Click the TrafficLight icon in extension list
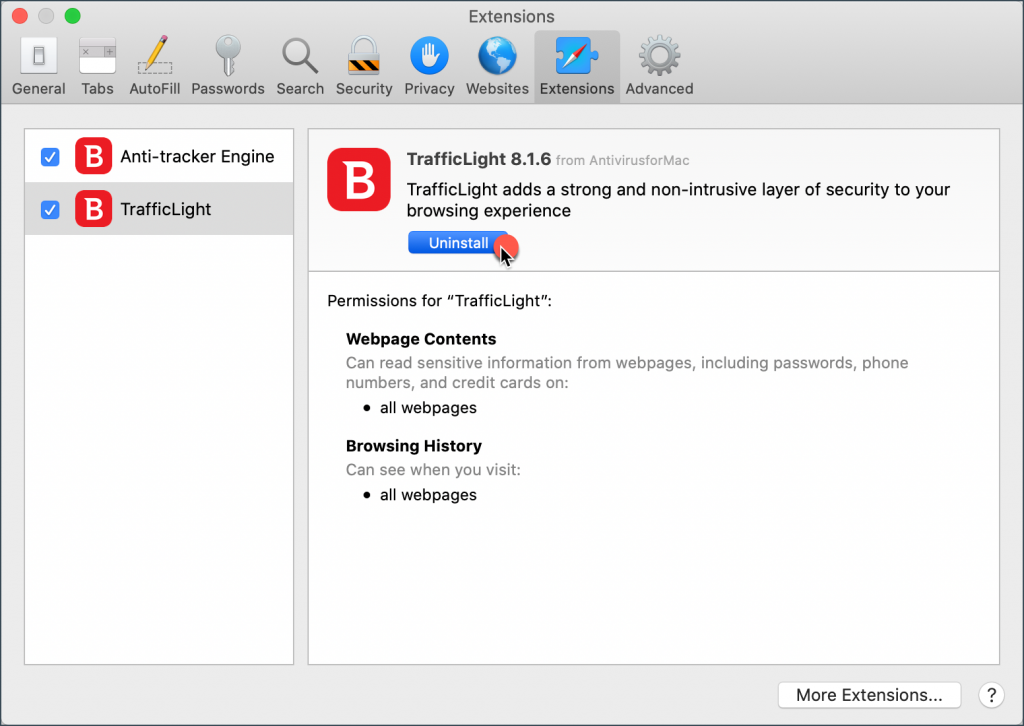This screenshot has width=1024, height=726. coord(93,209)
